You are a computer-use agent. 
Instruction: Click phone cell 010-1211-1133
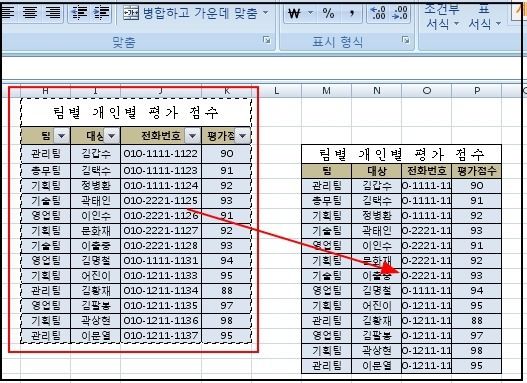click(x=161, y=275)
